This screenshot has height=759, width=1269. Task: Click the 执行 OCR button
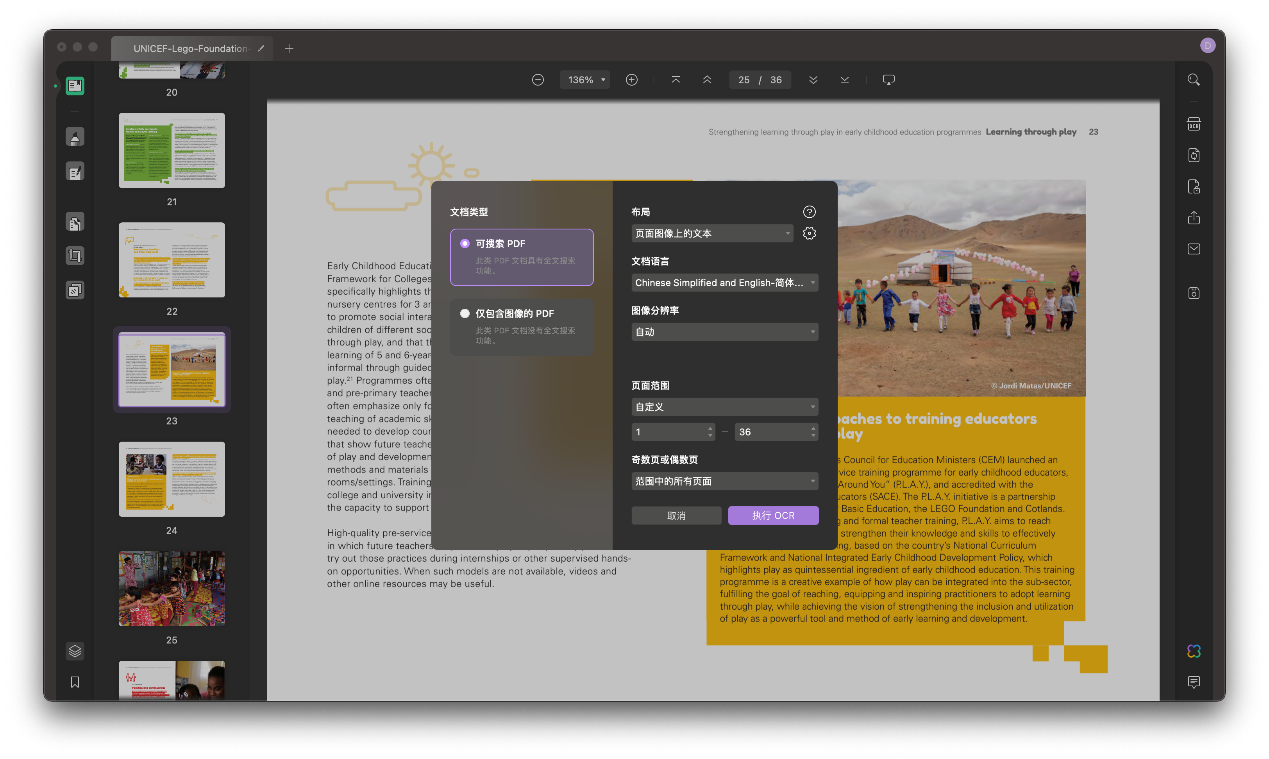(773, 516)
